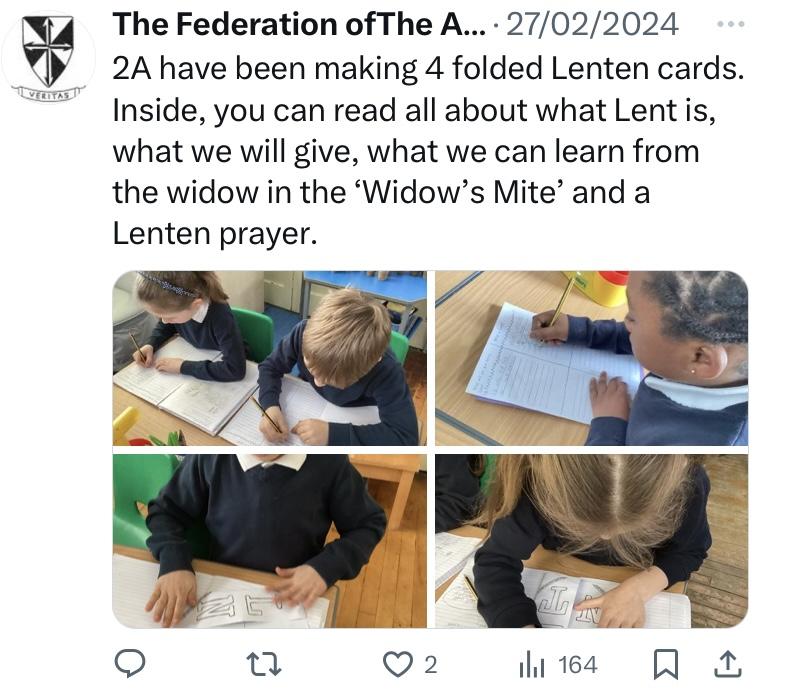
Task: Open top-left photo of two children writing
Action: (x=270, y=358)
